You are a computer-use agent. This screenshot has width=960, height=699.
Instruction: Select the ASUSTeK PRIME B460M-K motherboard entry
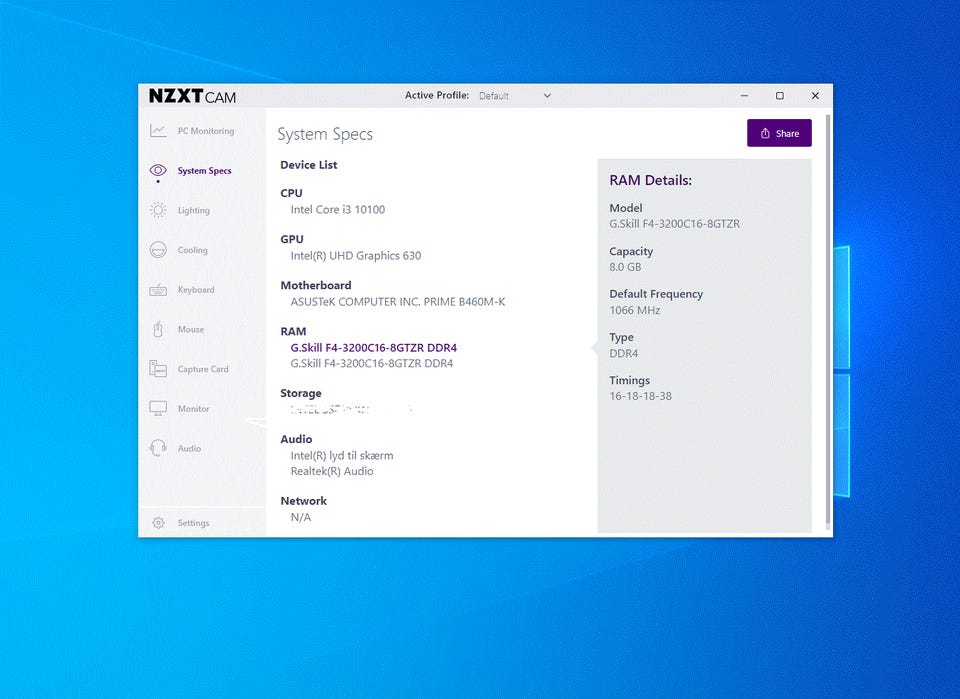(398, 302)
